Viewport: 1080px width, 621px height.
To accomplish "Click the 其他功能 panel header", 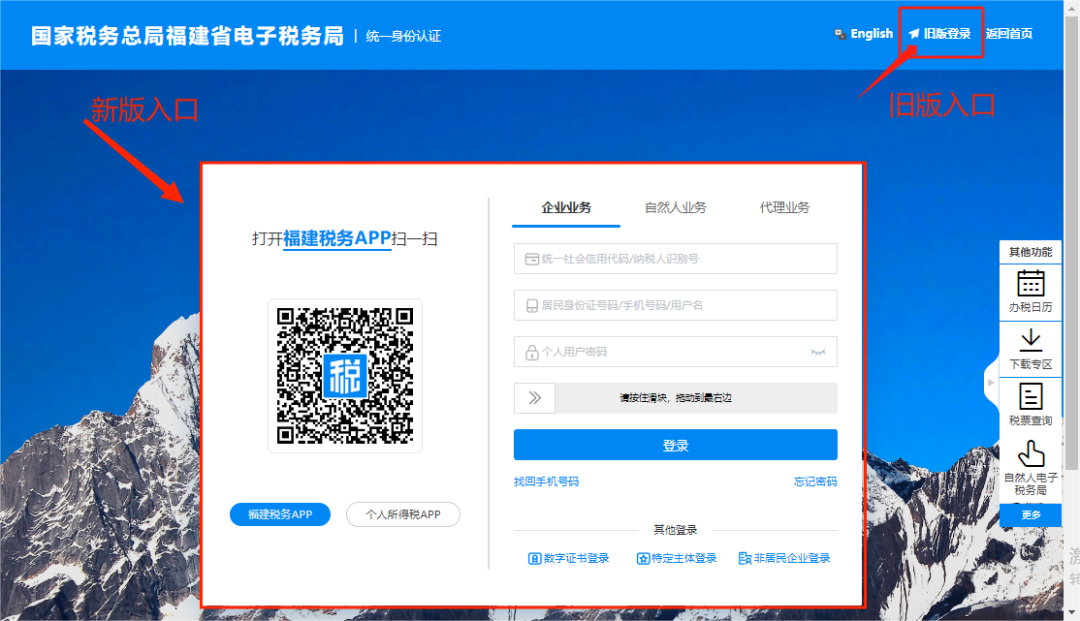I will 1030,252.
